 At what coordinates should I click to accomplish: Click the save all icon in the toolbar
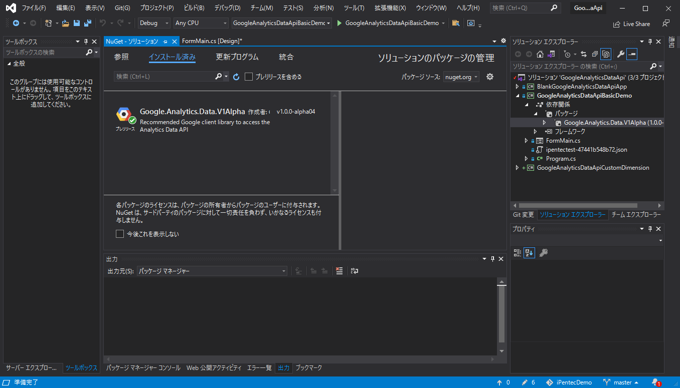88,23
